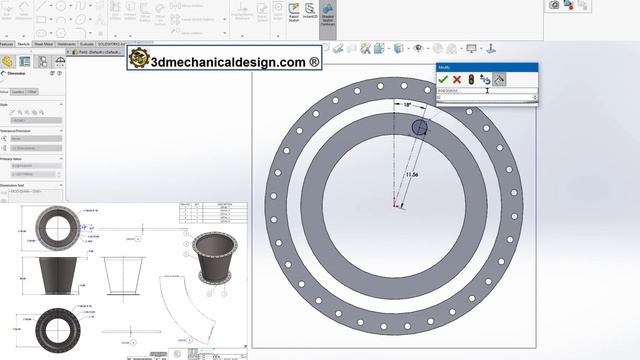Click the camera screenshot icon at top right

(x=554, y=5)
